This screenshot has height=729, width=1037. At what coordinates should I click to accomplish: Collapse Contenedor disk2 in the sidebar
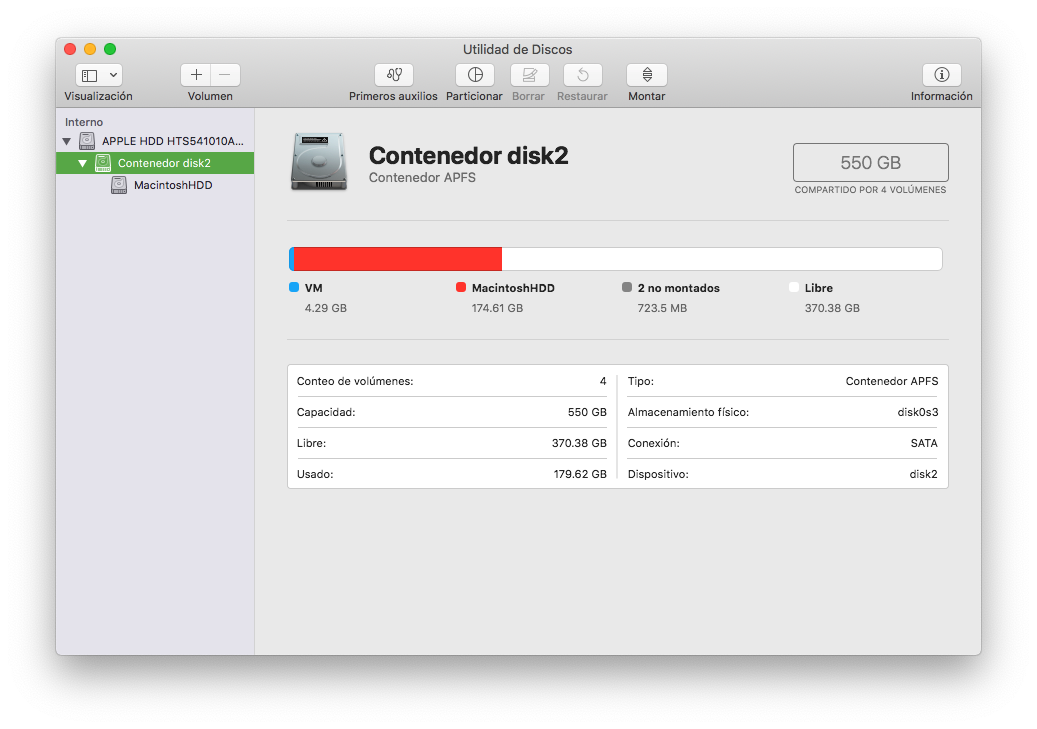tap(82, 162)
